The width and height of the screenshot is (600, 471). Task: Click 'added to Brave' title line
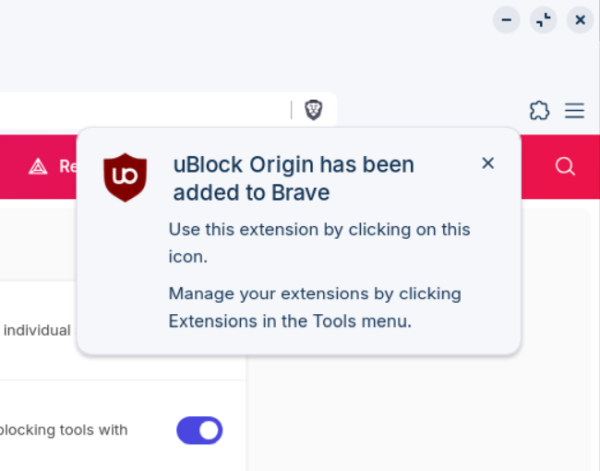[x=251, y=192]
